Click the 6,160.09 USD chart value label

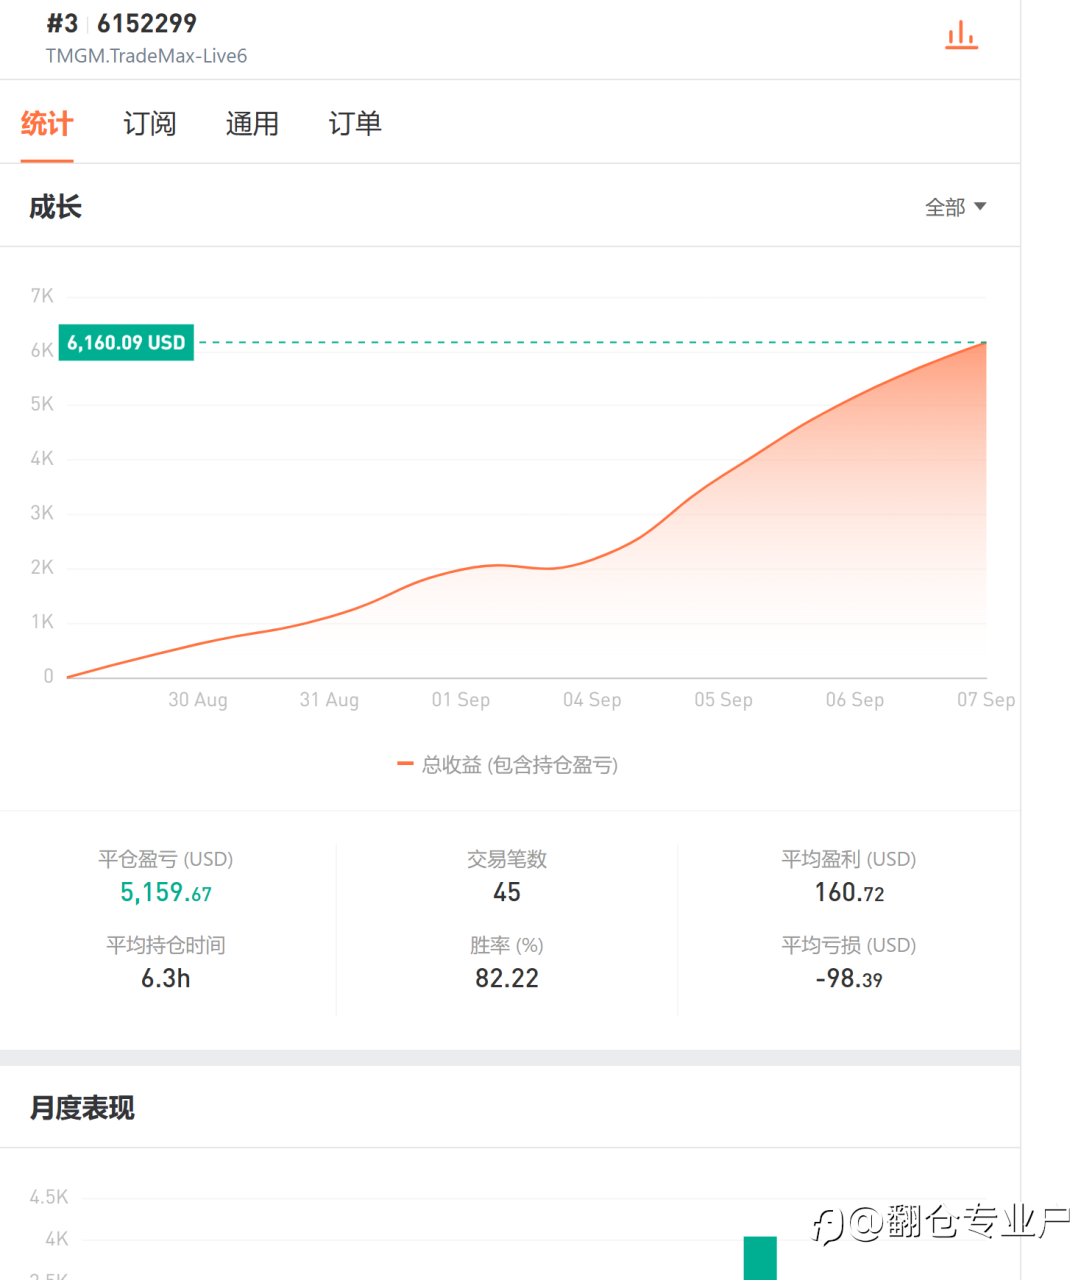(x=126, y=343)
